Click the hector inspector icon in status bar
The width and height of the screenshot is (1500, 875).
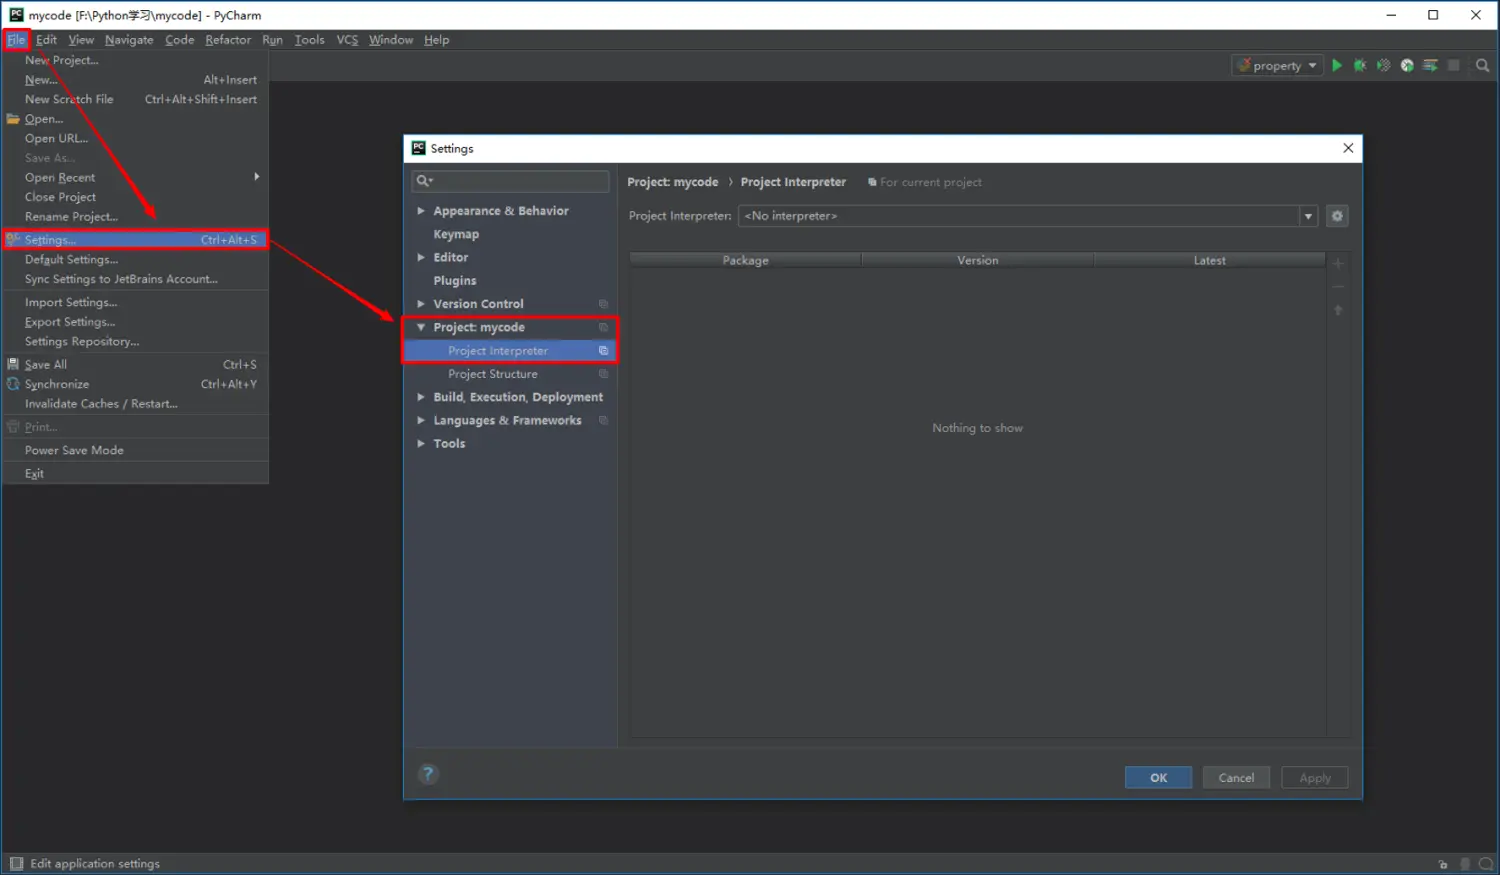pyautogui.click(x=1465, y=864)
